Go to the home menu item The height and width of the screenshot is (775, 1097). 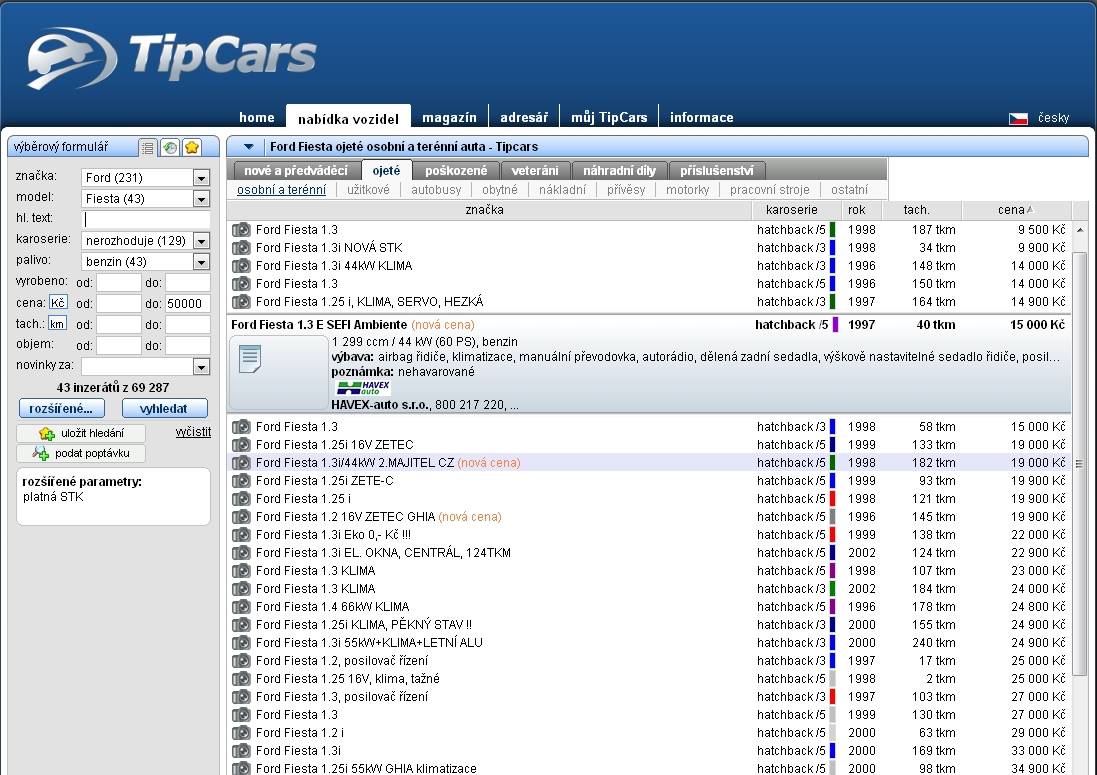257,118
